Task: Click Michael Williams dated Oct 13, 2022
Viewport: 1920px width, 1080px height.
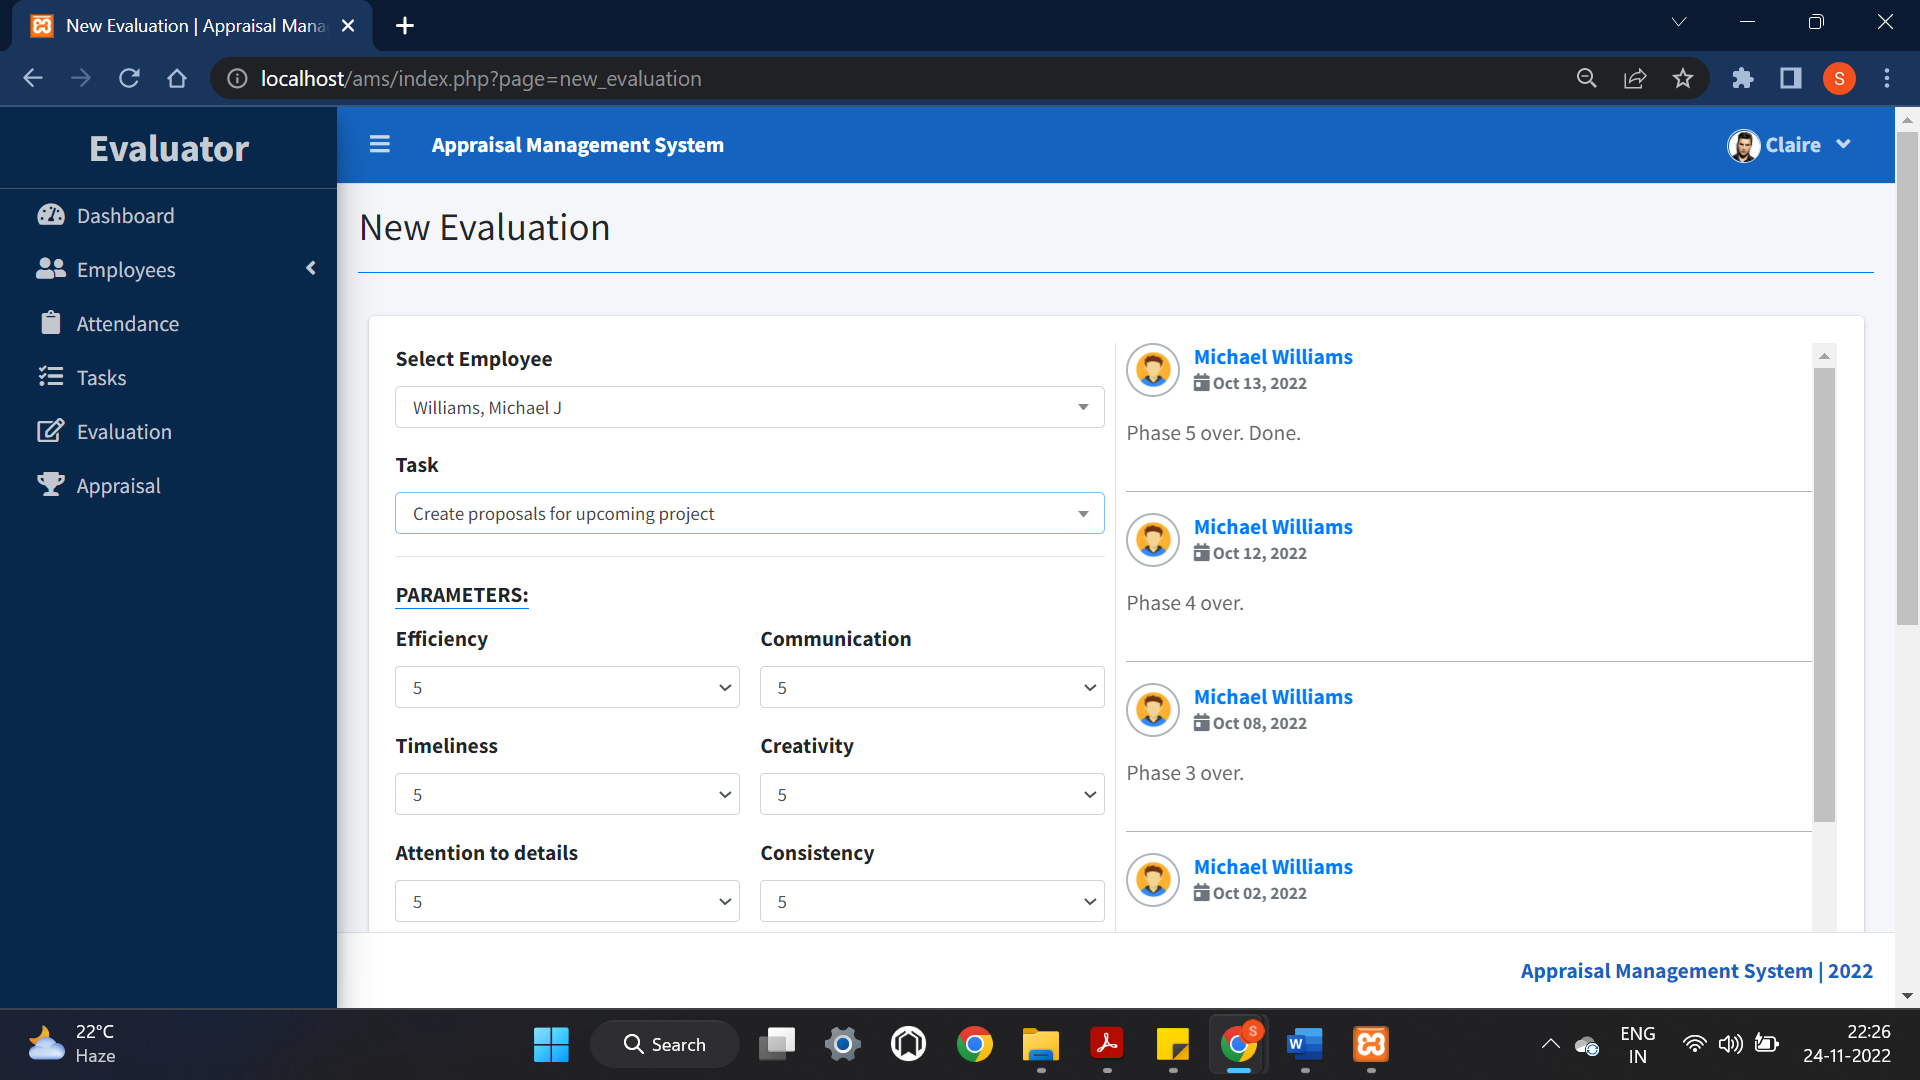Action: click(x=1272, y=357)
